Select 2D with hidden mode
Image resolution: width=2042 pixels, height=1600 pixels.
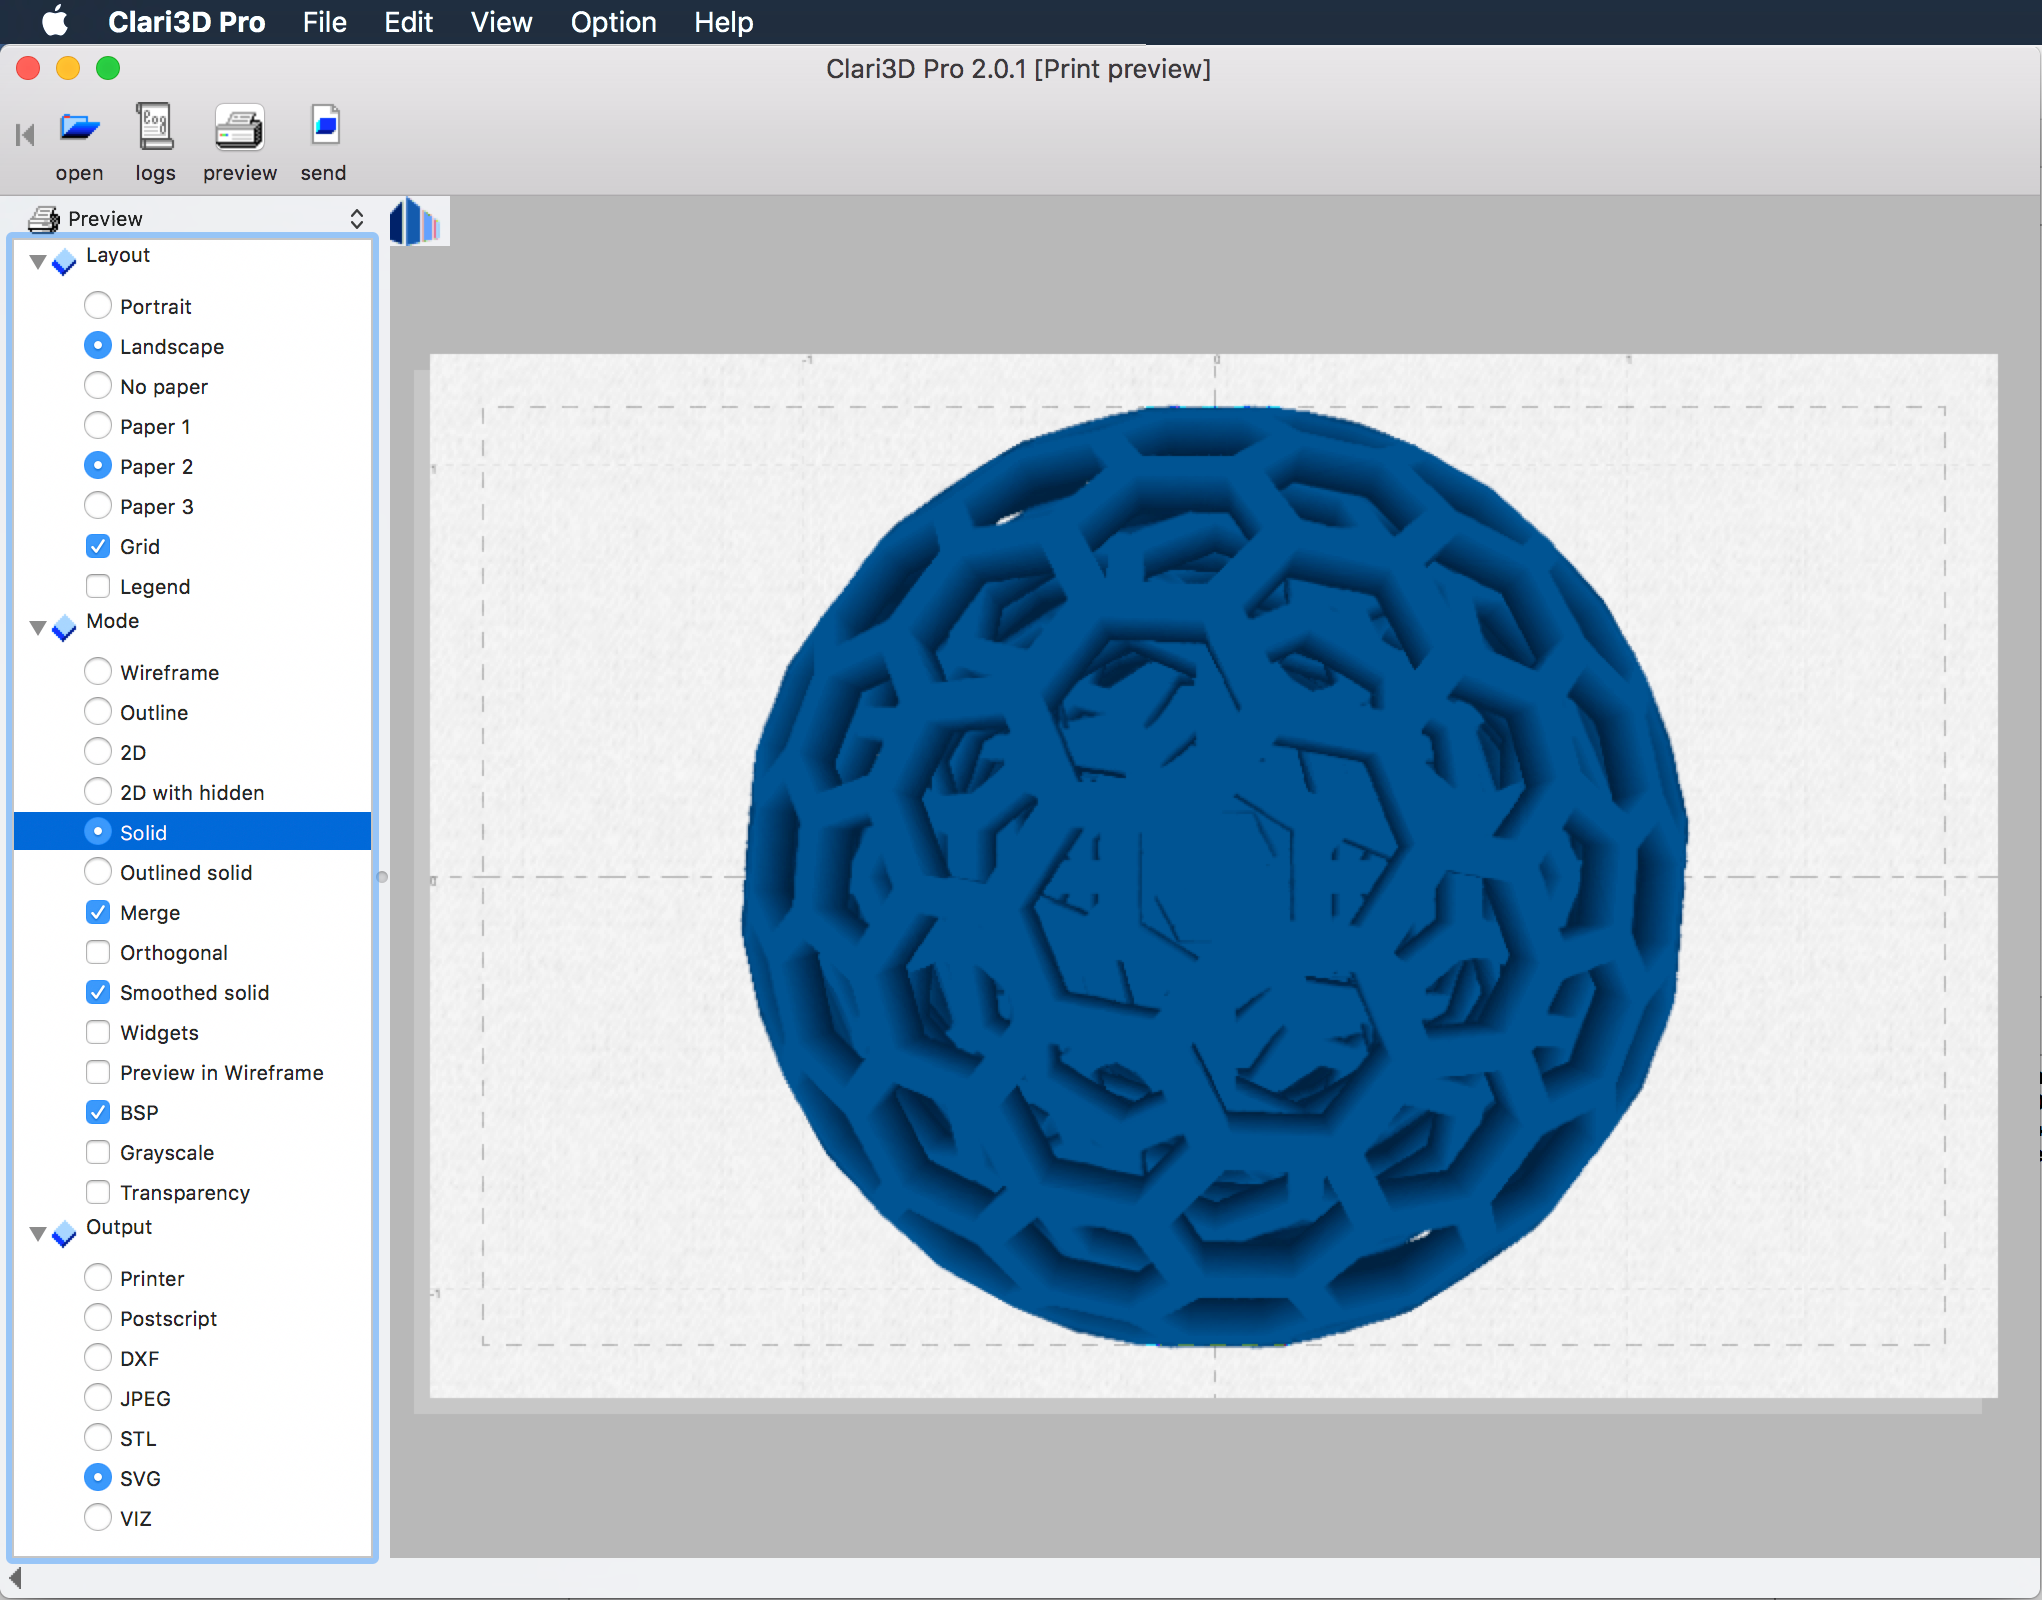(x=98, y=791)
